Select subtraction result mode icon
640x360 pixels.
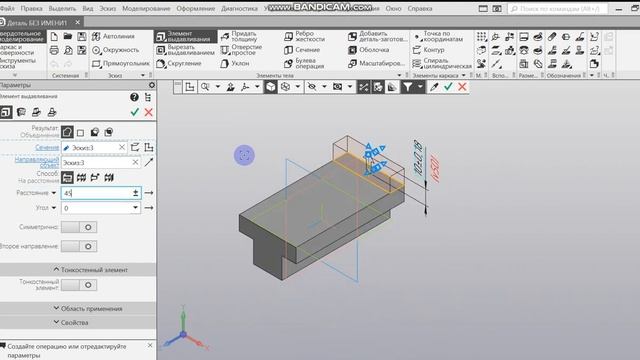pyautogui.click(x=95, y=132)
